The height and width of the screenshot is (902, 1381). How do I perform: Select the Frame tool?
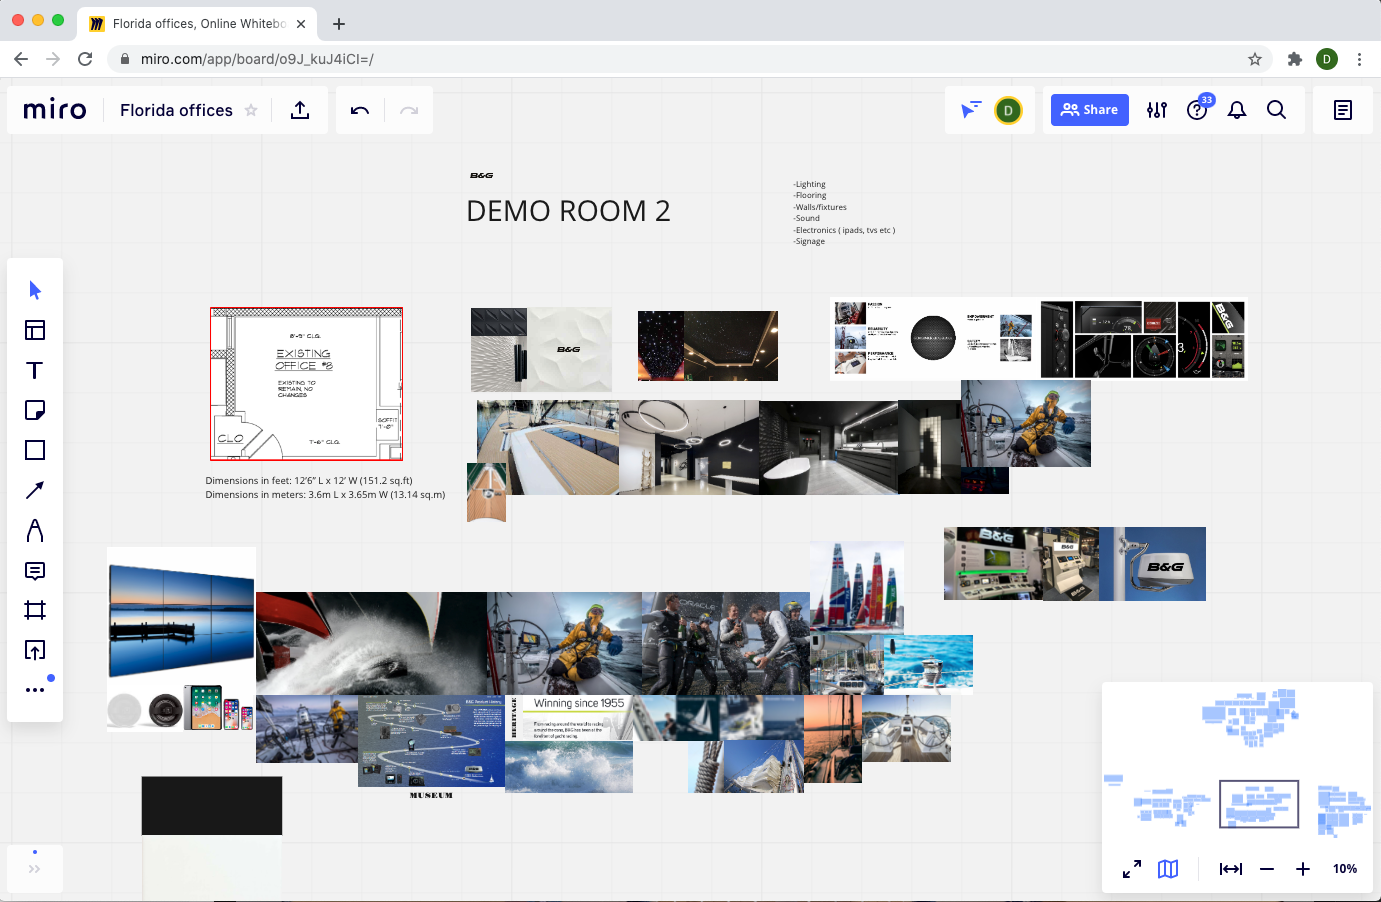(35, 610)
